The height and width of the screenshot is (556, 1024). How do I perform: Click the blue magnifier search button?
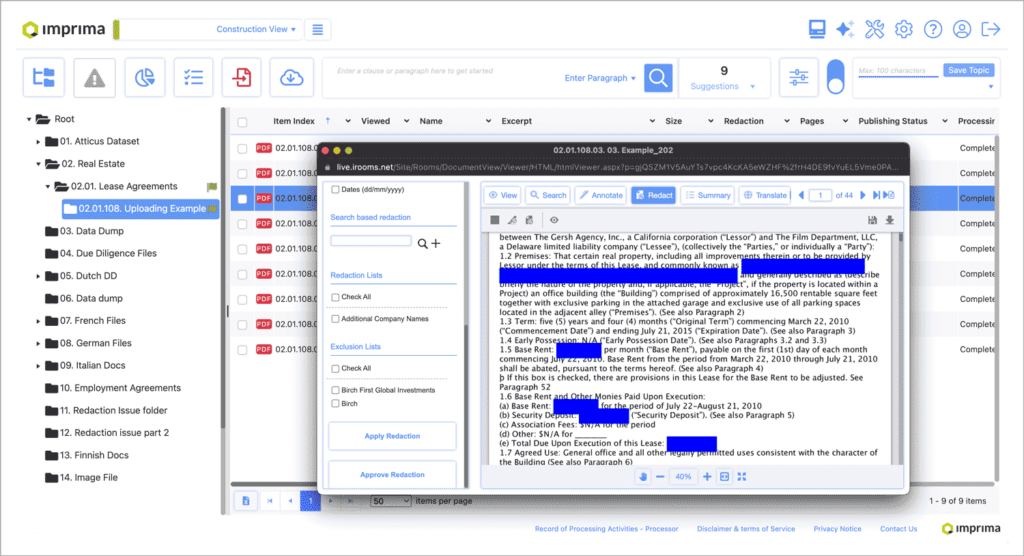coord(658,77)
